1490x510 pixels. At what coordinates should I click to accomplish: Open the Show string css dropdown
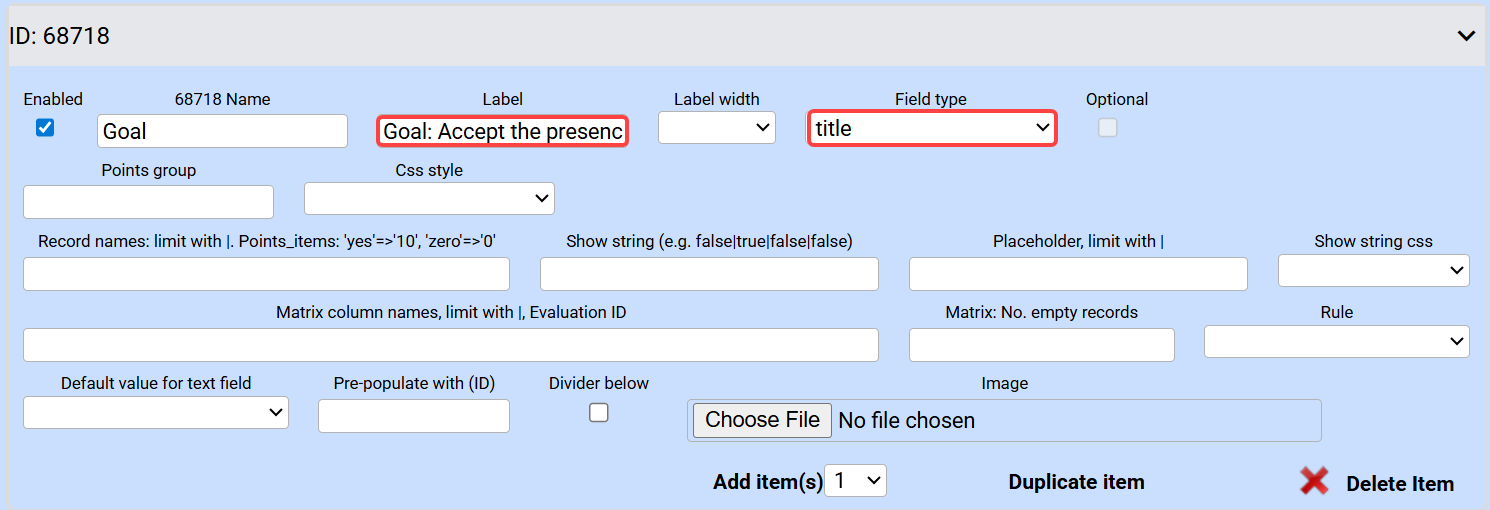(1373, 270)
